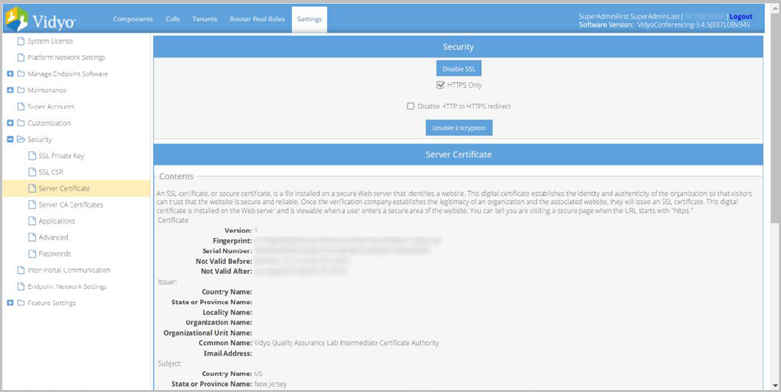Click the scrollbar down arrow
The width and height of the screenshot is (781, 392).
(775, 386)
